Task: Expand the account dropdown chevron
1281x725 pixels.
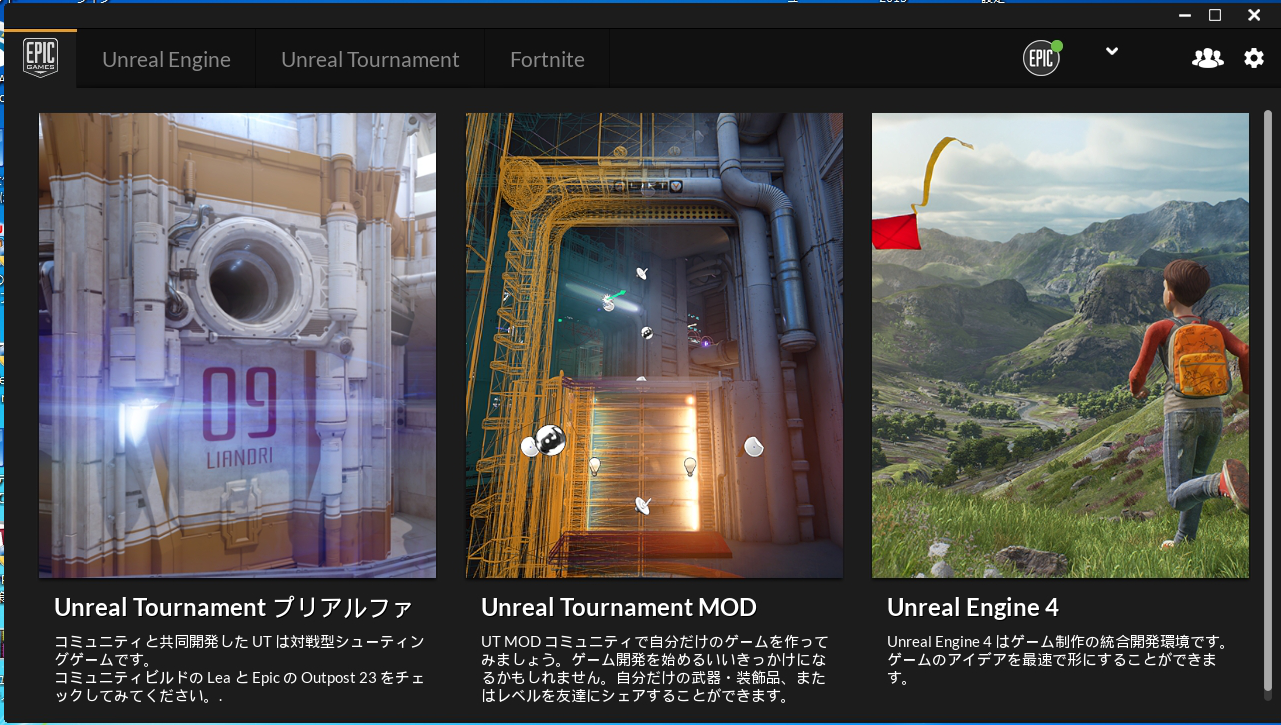Action: [1111, 52]
